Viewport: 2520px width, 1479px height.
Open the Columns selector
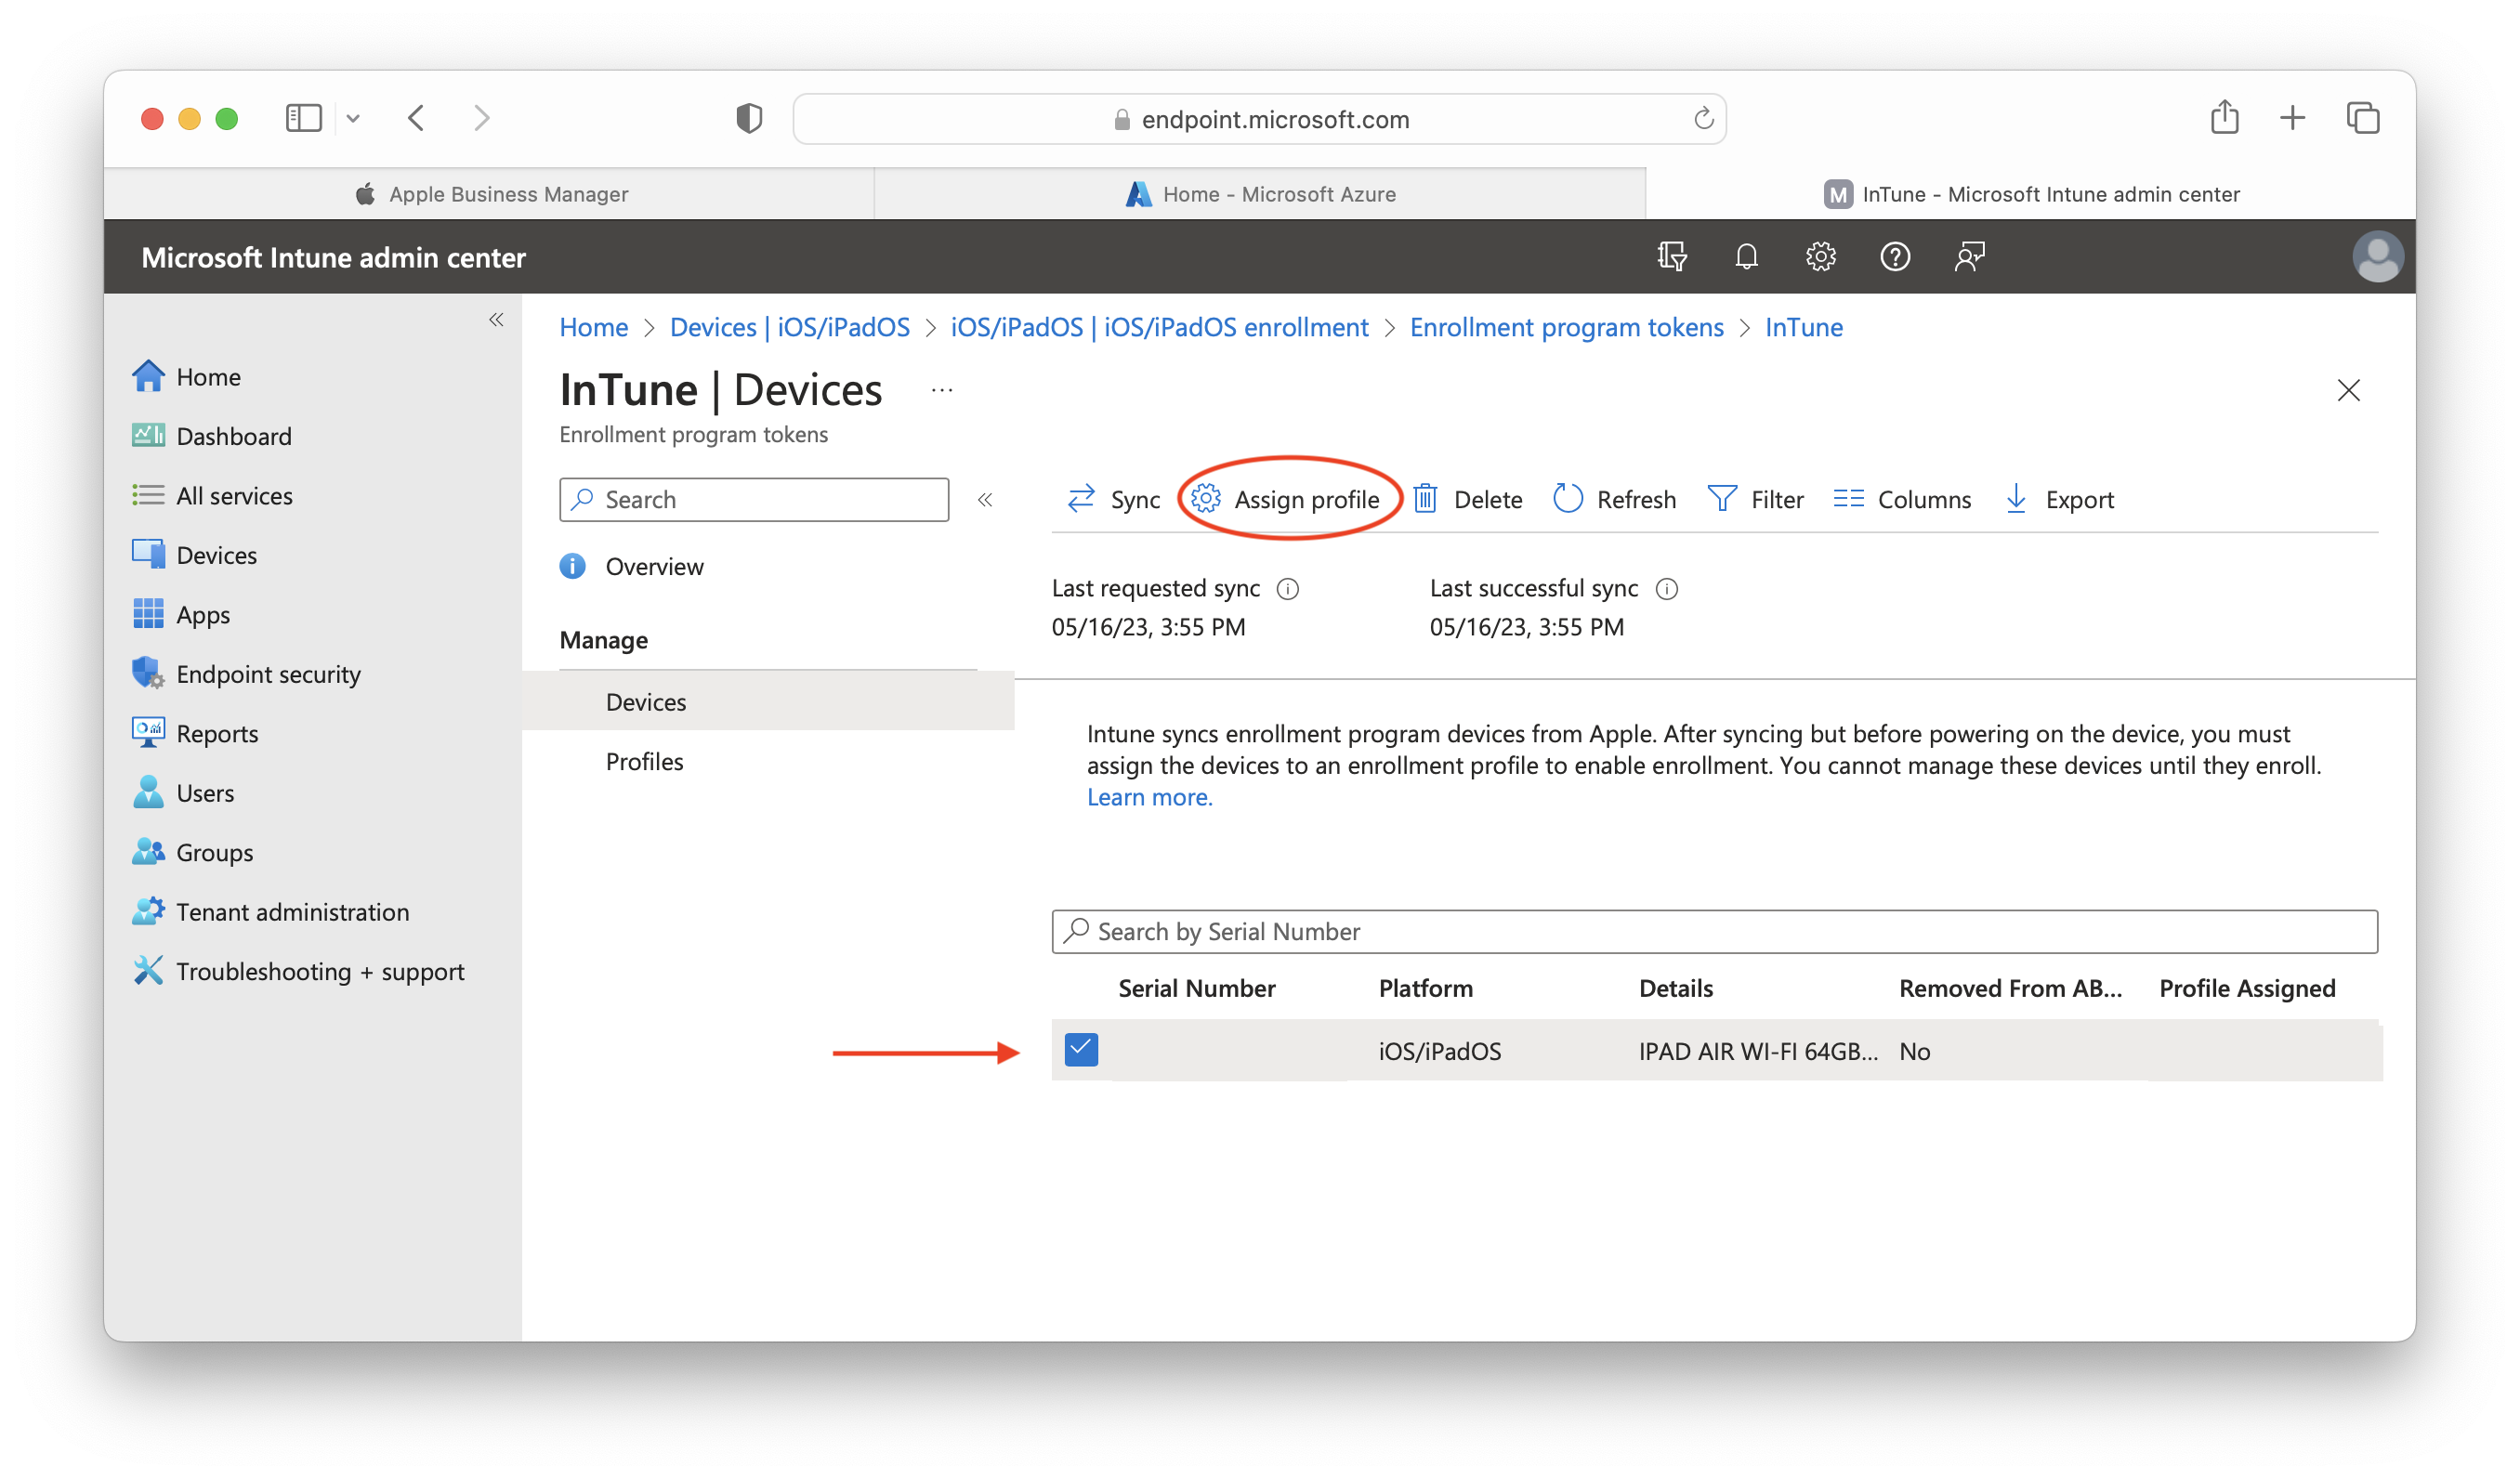1902,498
